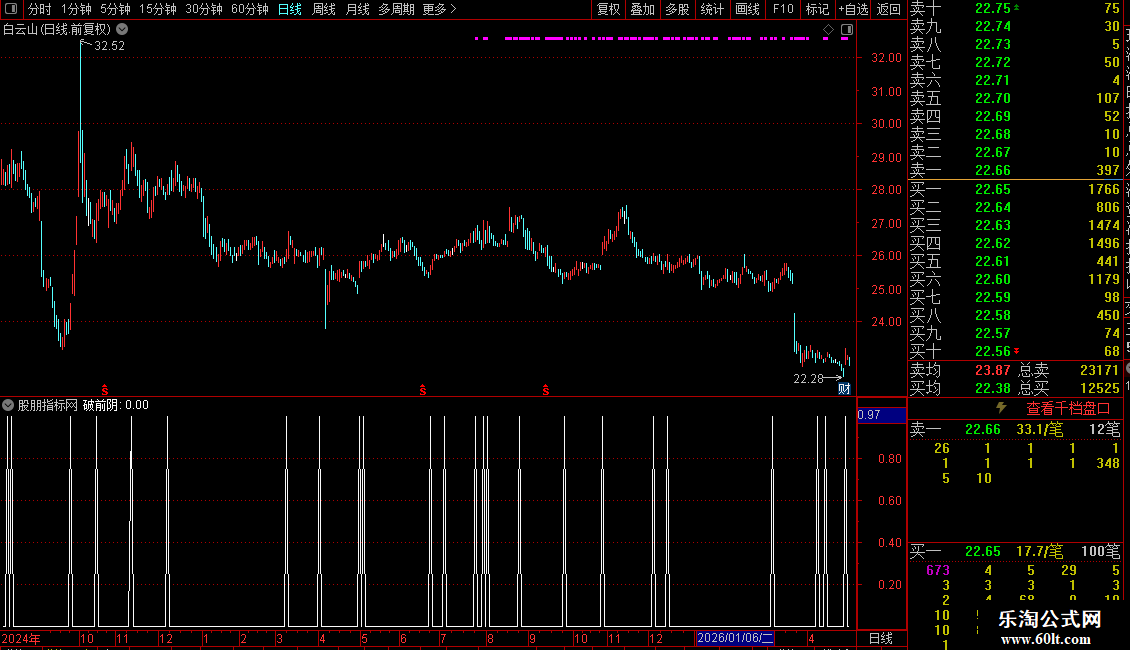Click the 2026/01/06 date label on time axis
This screenshot has width=1130, height=650.
click(735, 638)
